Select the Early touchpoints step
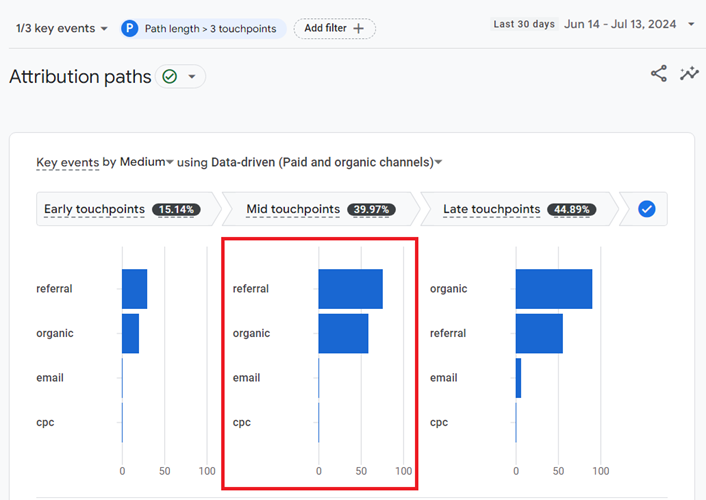 click(128, 209)
